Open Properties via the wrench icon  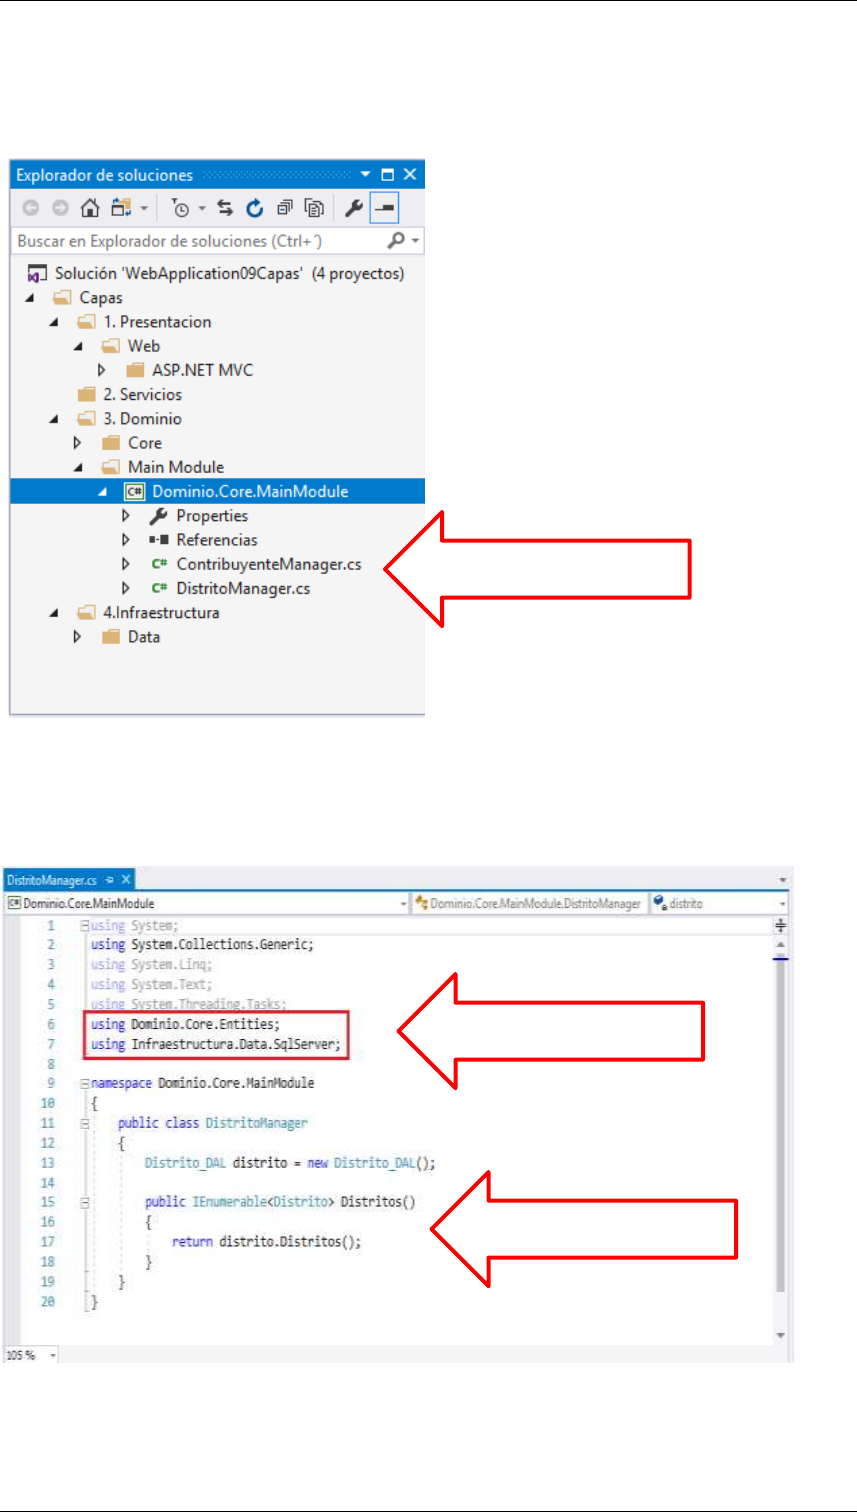pos(353,208)
